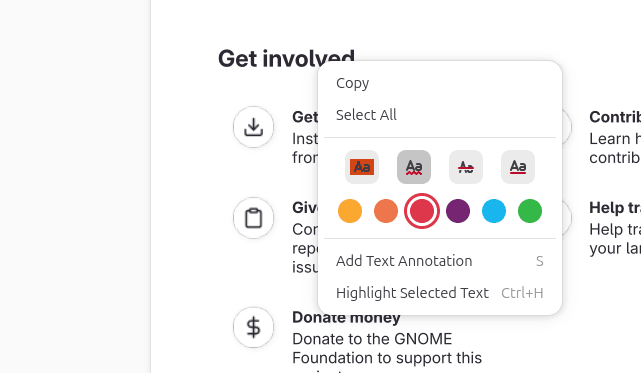
Task: Pick the strikethrough annotation style icon
Action: click(466, 167)
